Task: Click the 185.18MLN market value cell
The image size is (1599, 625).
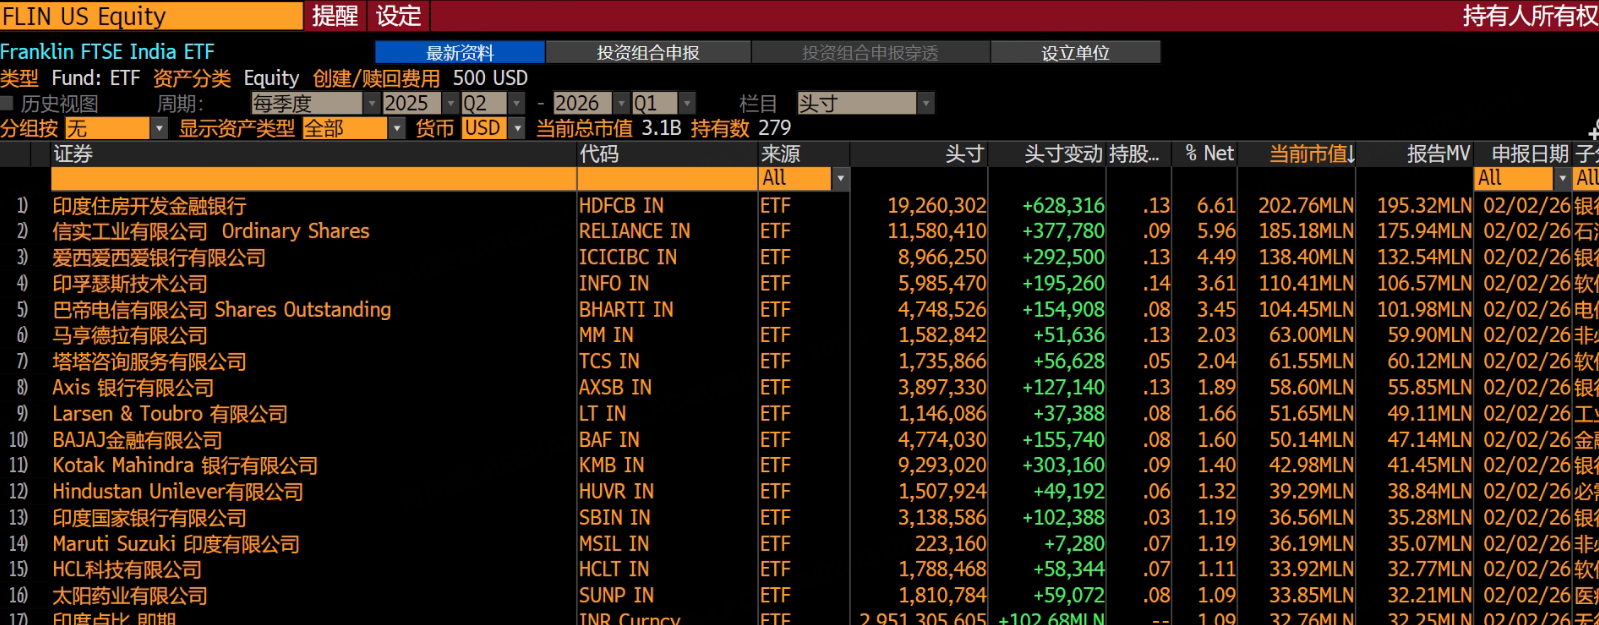Action: [1306, 231]
